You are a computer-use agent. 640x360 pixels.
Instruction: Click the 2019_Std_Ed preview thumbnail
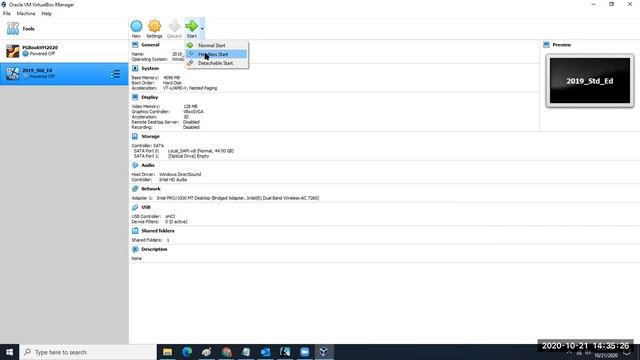coord(590,80)
